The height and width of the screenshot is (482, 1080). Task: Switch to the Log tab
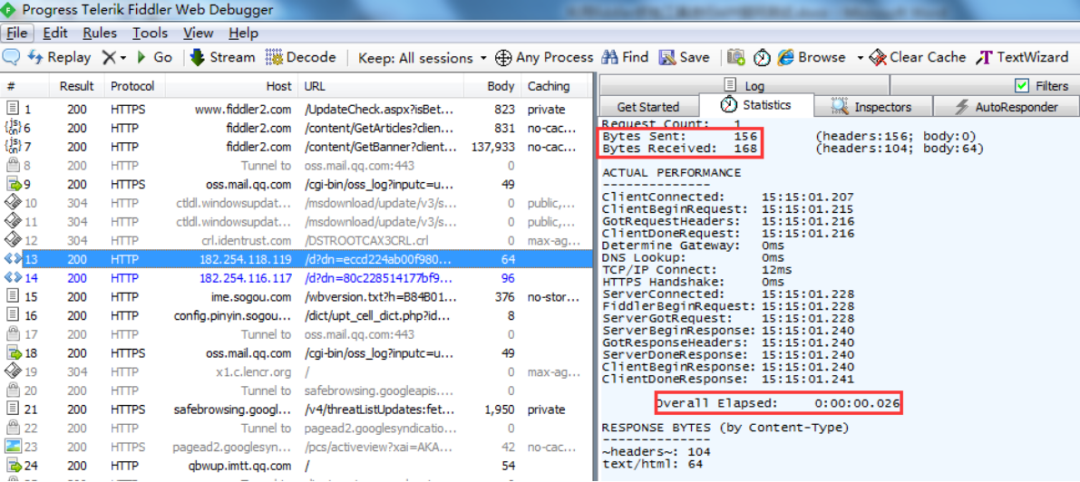point(744,85)
